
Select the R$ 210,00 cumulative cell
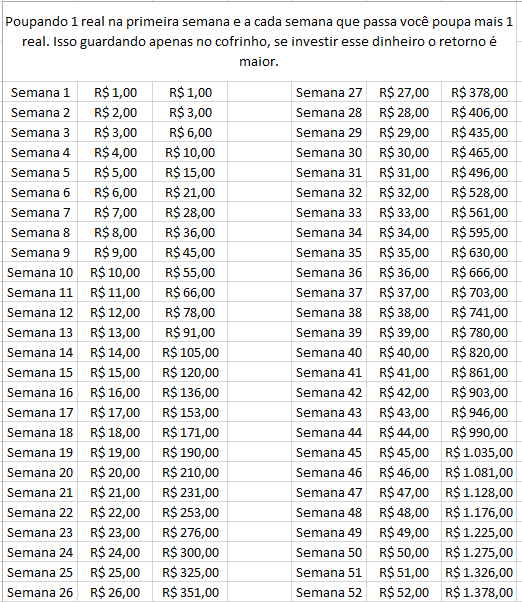click(190, 472)
